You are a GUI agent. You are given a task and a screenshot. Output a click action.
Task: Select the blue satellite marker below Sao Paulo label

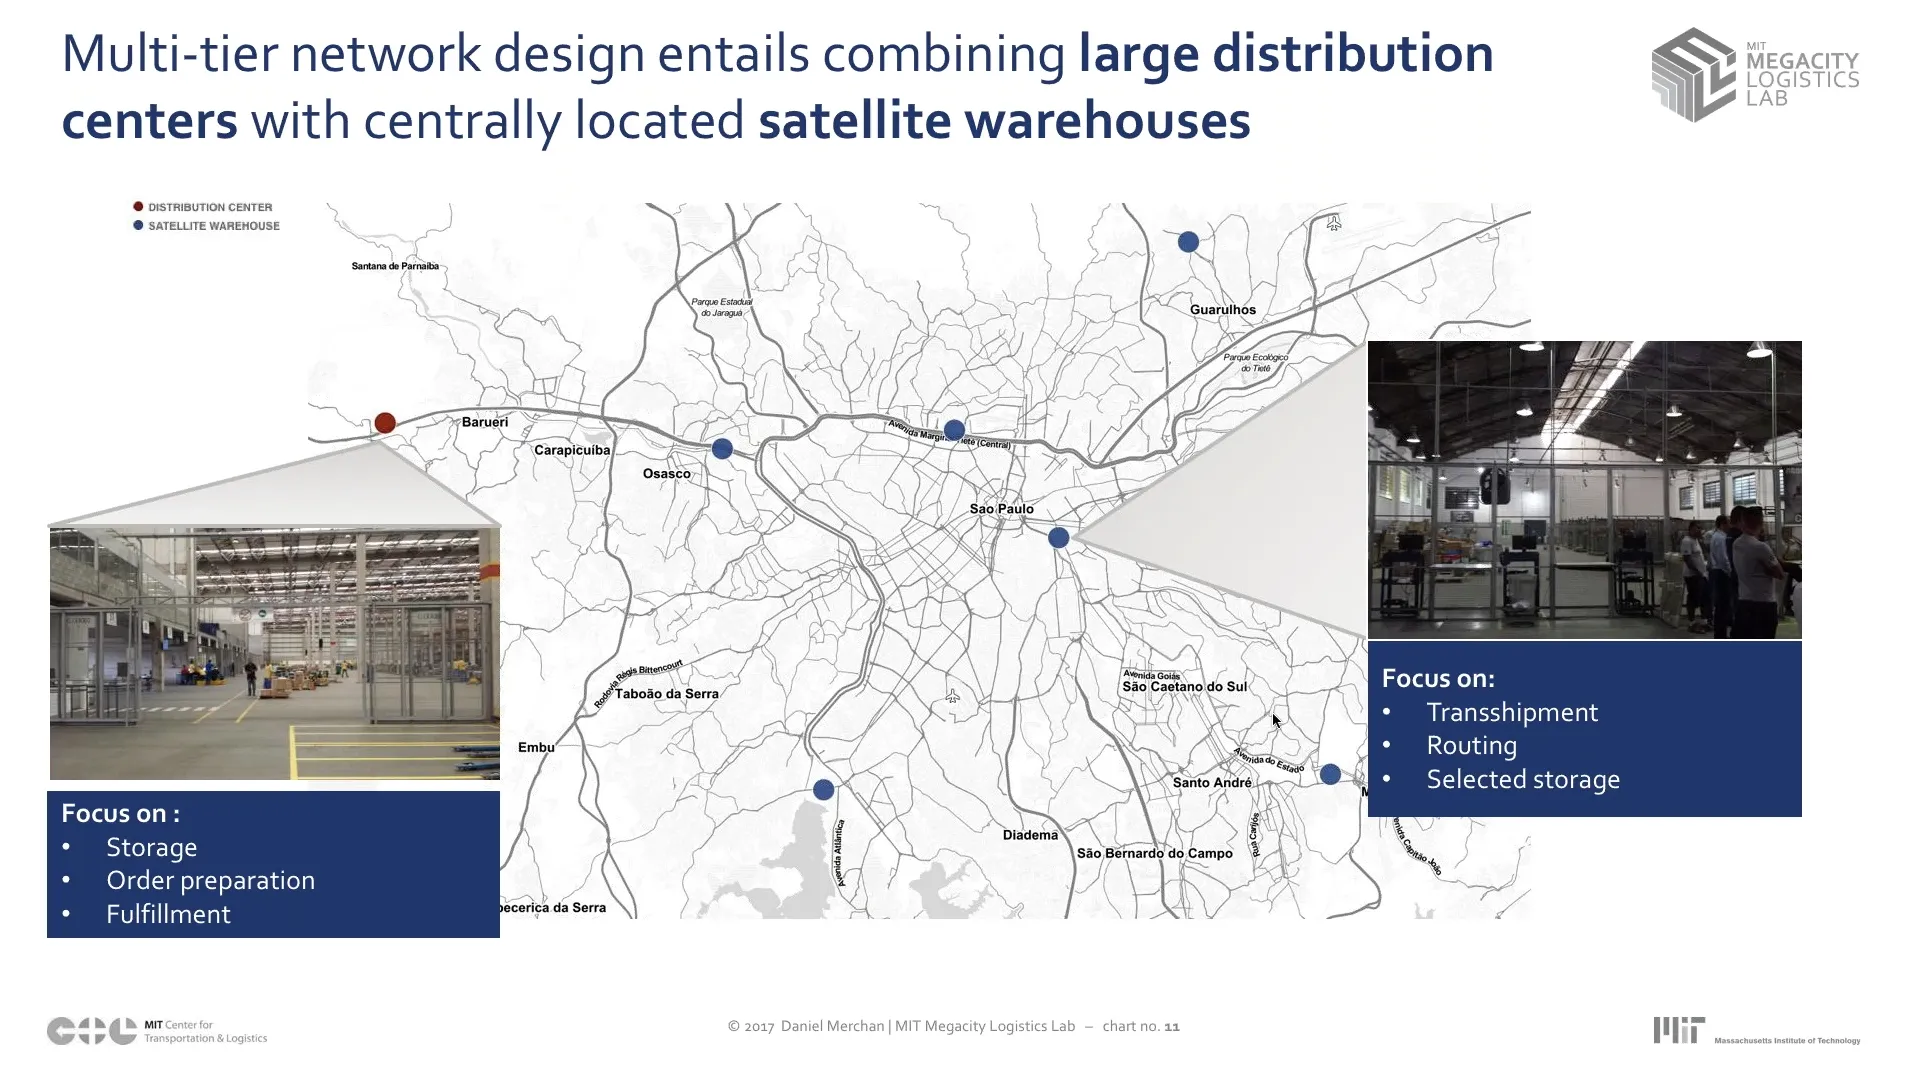click(1058, 538)
